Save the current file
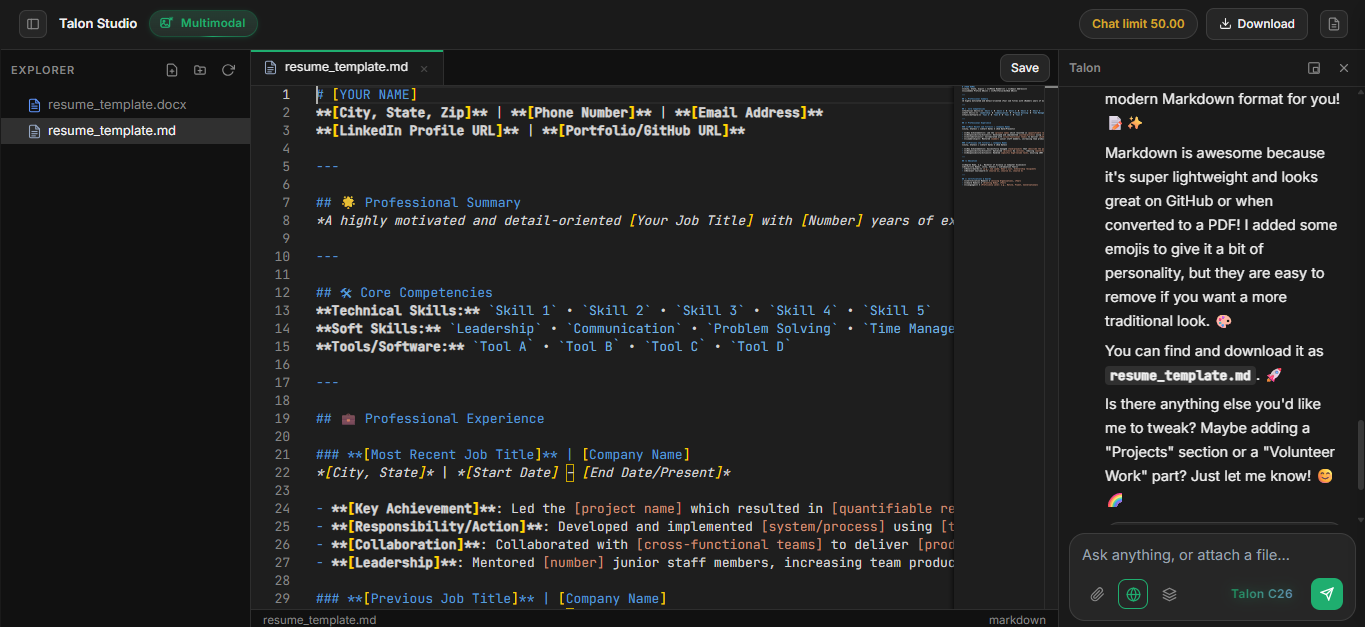The height and width of the screenshot is (627, 1365). (x=1024, y=68)
